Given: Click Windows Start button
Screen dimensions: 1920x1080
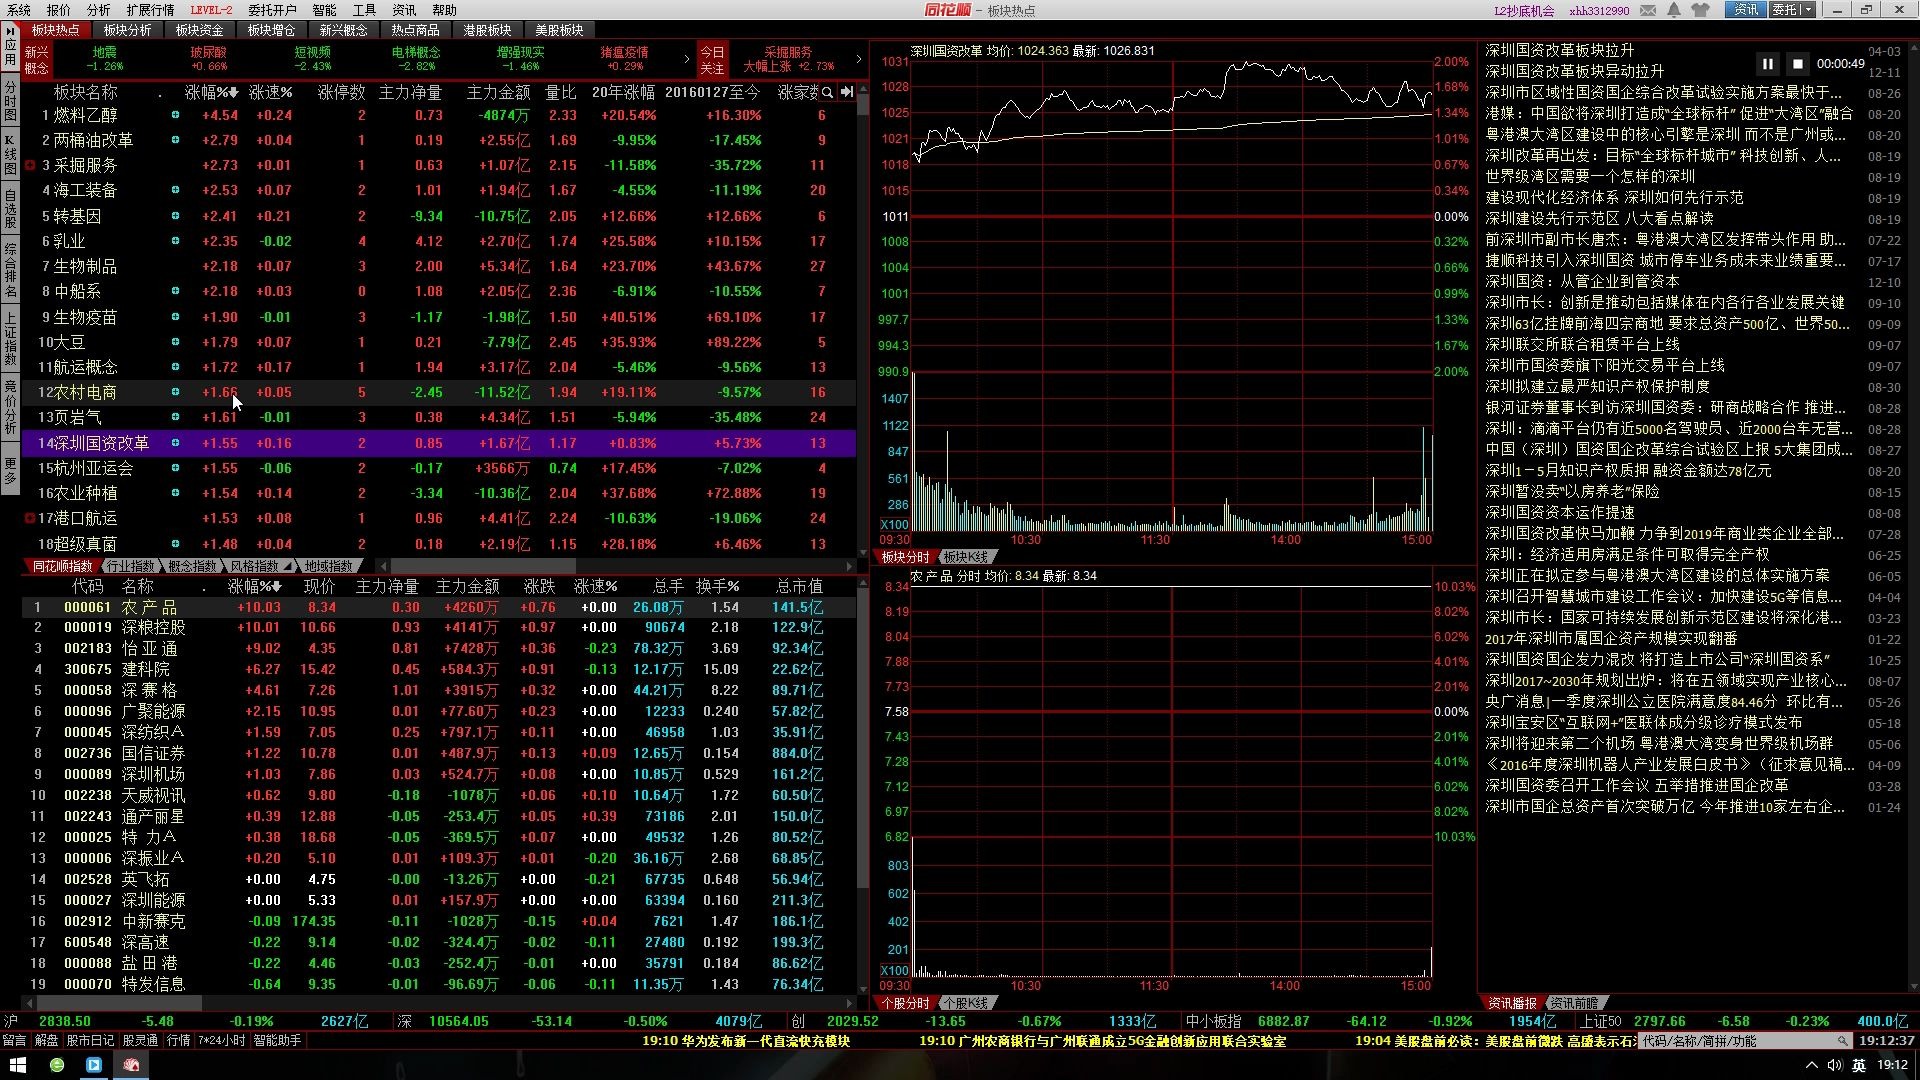Looking at the screenshot, I should (x=17, y=1066).
